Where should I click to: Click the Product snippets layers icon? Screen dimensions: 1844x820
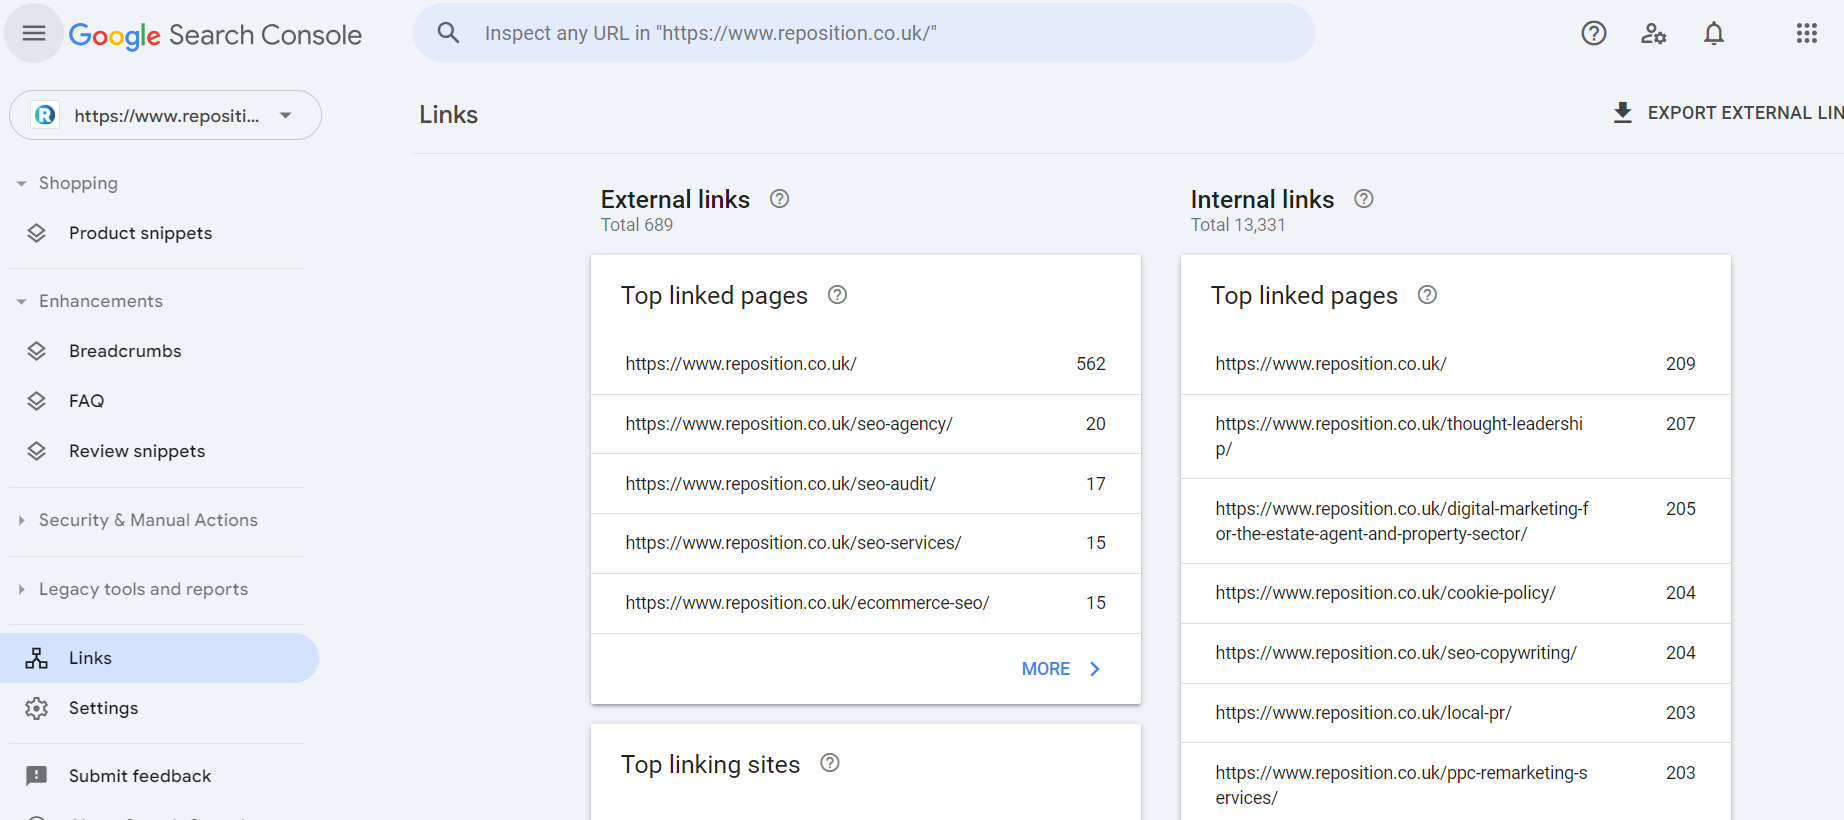click(x=37, y=233)
